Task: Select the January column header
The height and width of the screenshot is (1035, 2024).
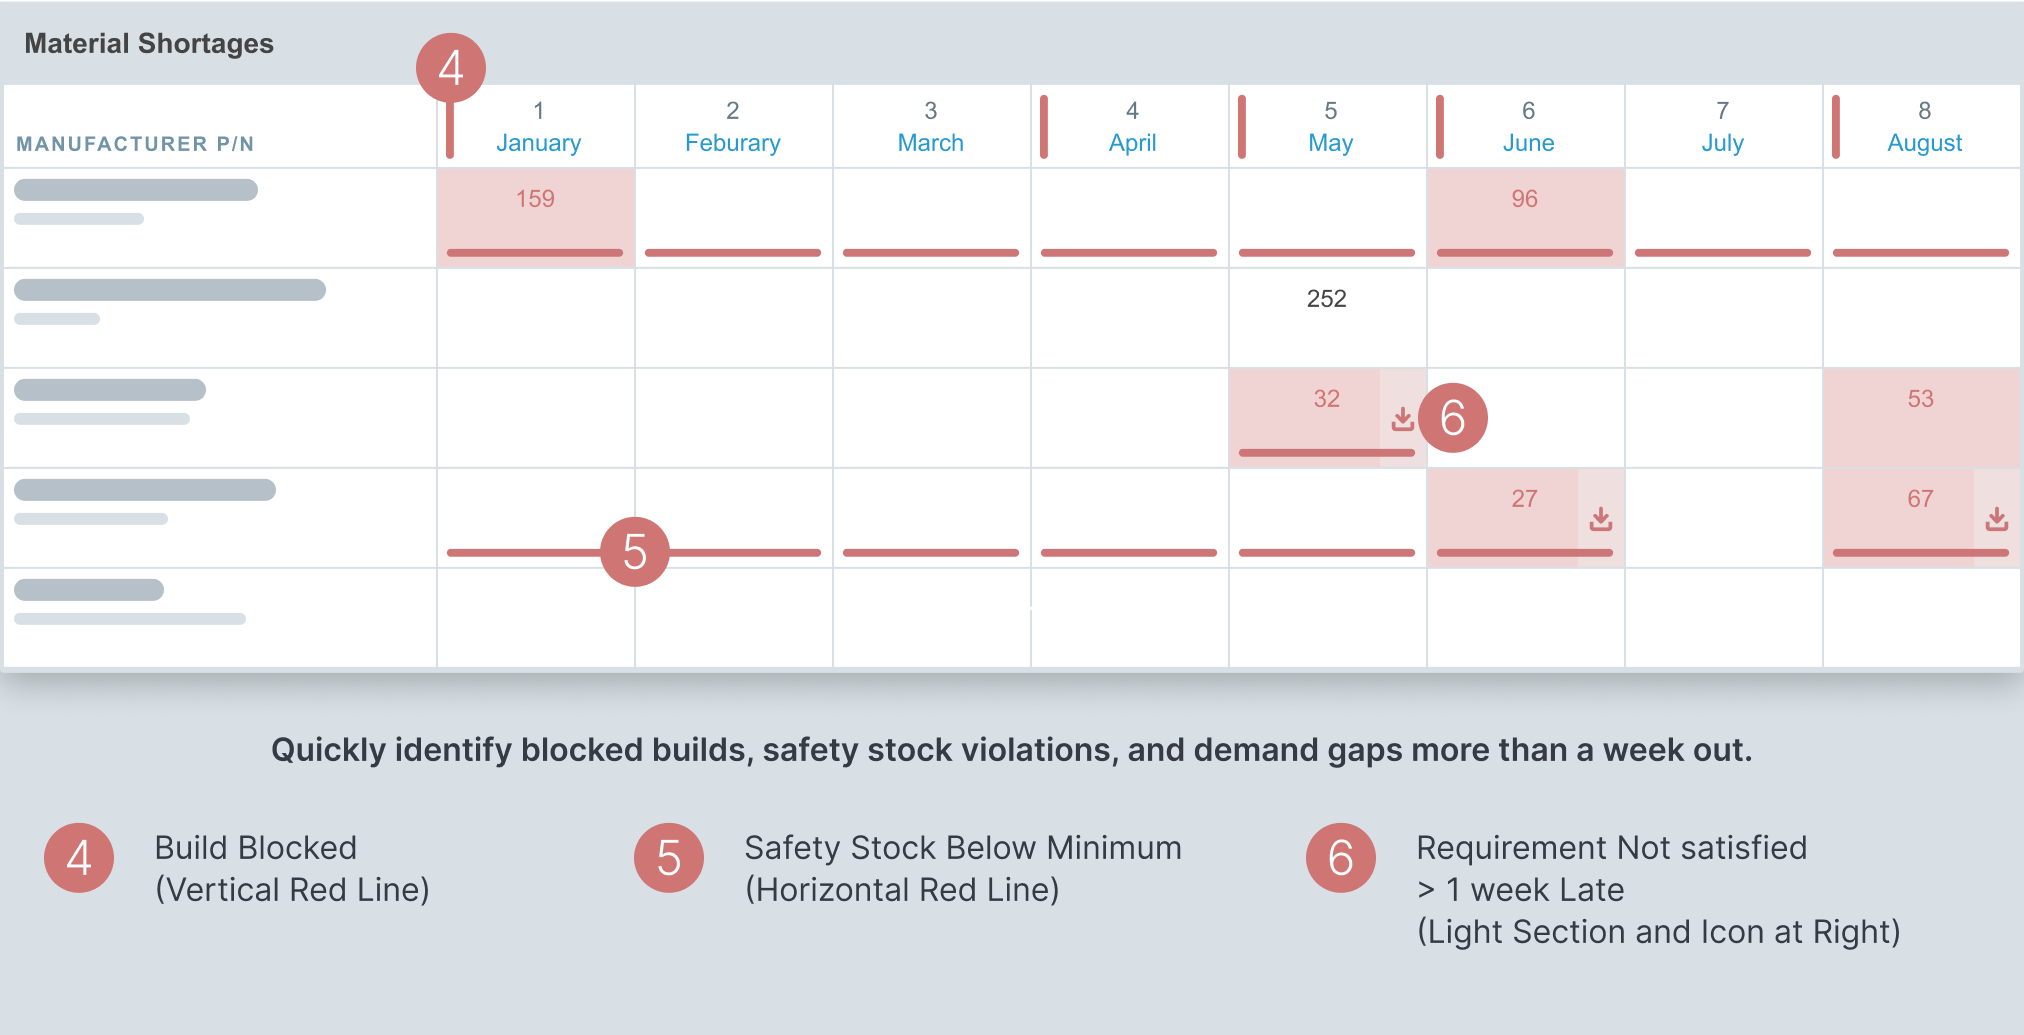Action: 538,127
